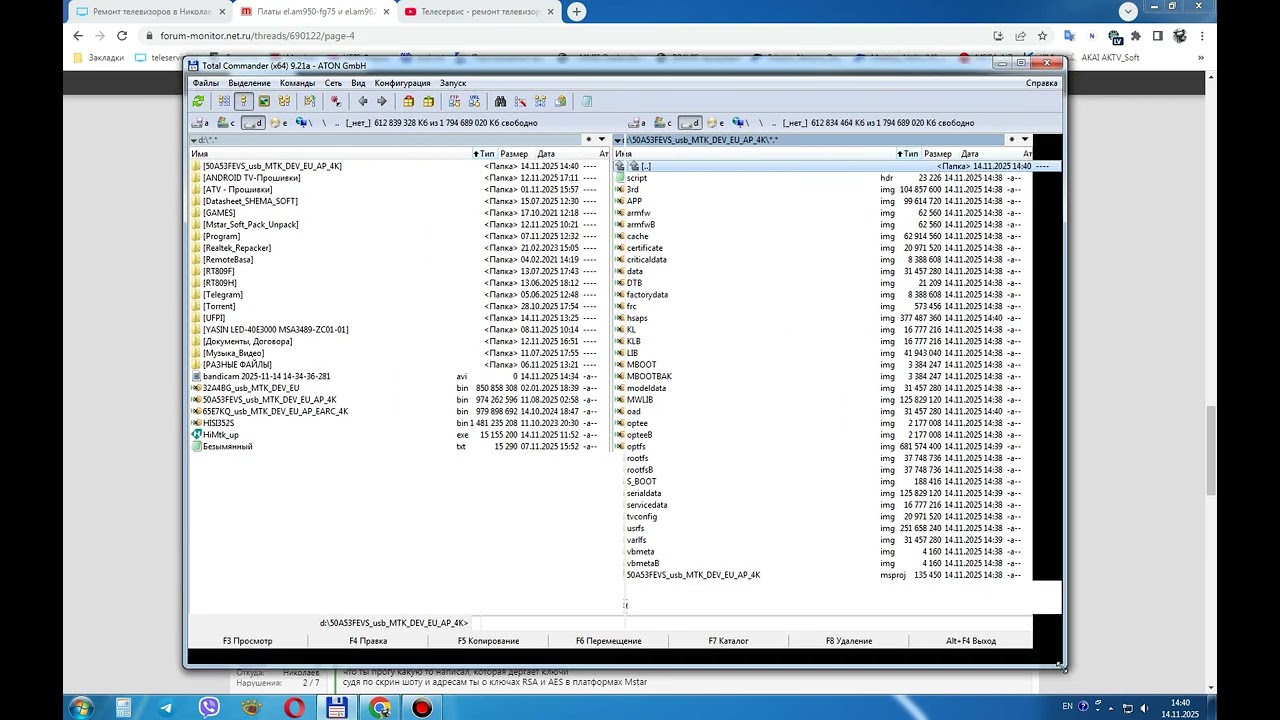
Task: Open the left panel directory history dropdown
Action: pyautogui.click(x=601, y=140)
